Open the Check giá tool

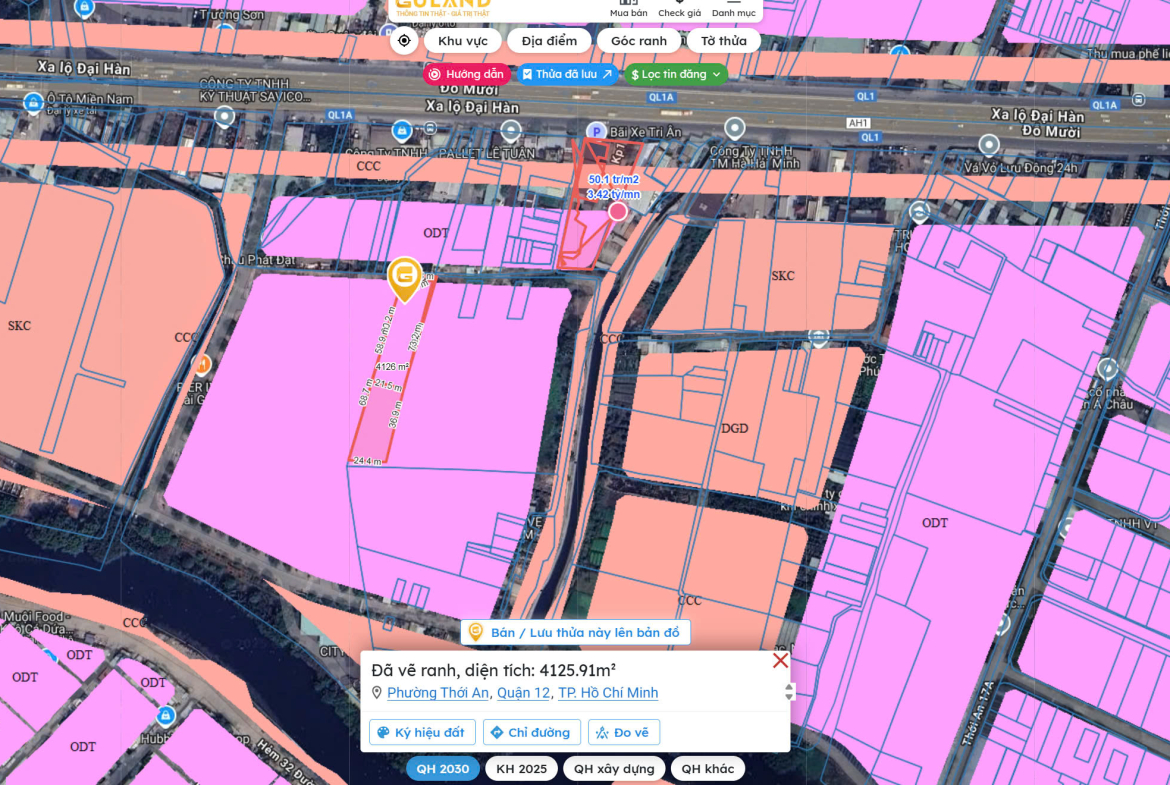click(679, 8)
